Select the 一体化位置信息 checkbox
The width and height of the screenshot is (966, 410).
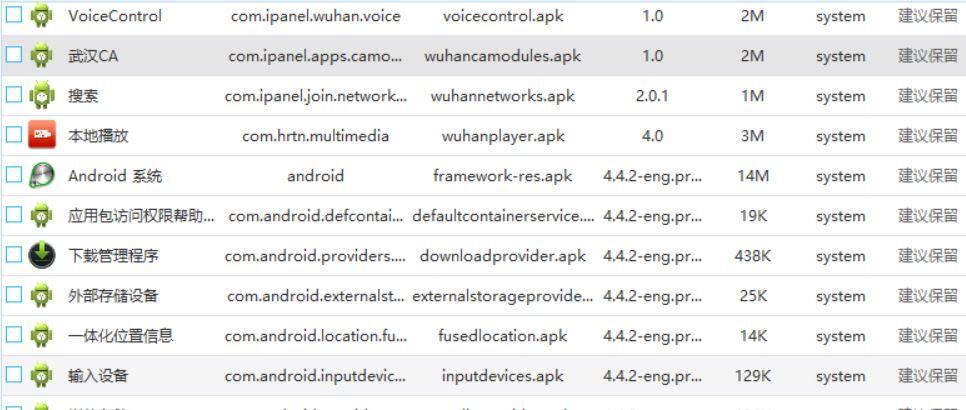coord(14,334)
